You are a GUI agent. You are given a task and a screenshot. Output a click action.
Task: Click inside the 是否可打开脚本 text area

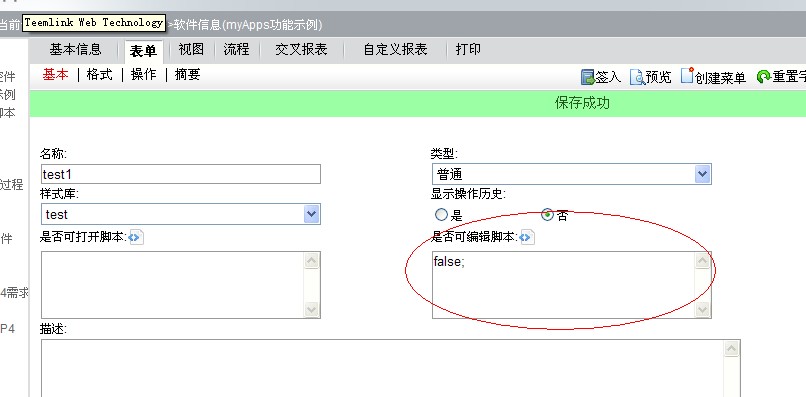coord(173,285)
